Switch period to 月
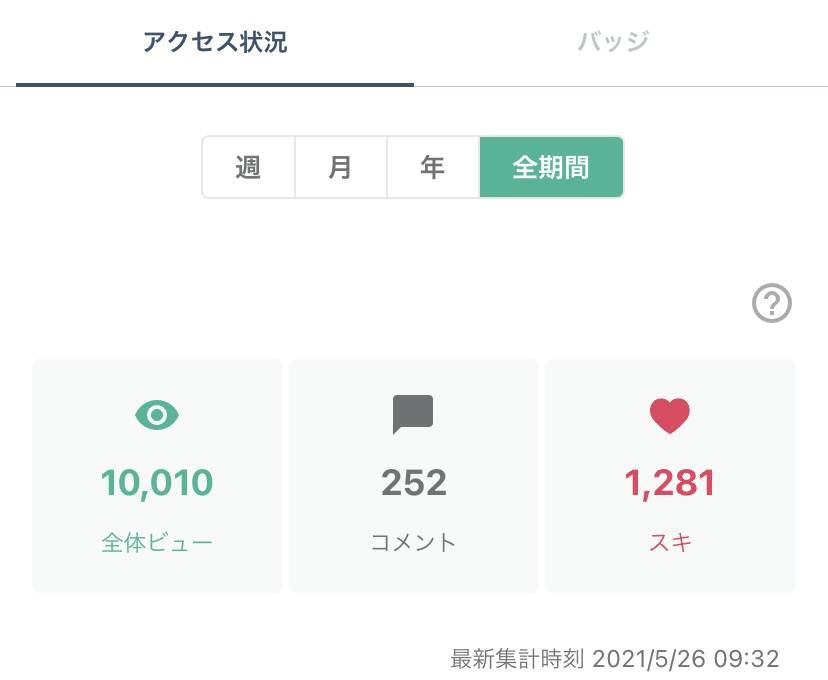 (340, 167)
